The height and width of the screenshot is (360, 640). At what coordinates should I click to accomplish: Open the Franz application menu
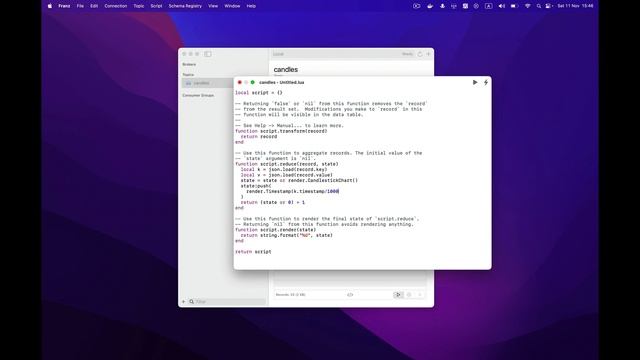(x=64, y=6)
